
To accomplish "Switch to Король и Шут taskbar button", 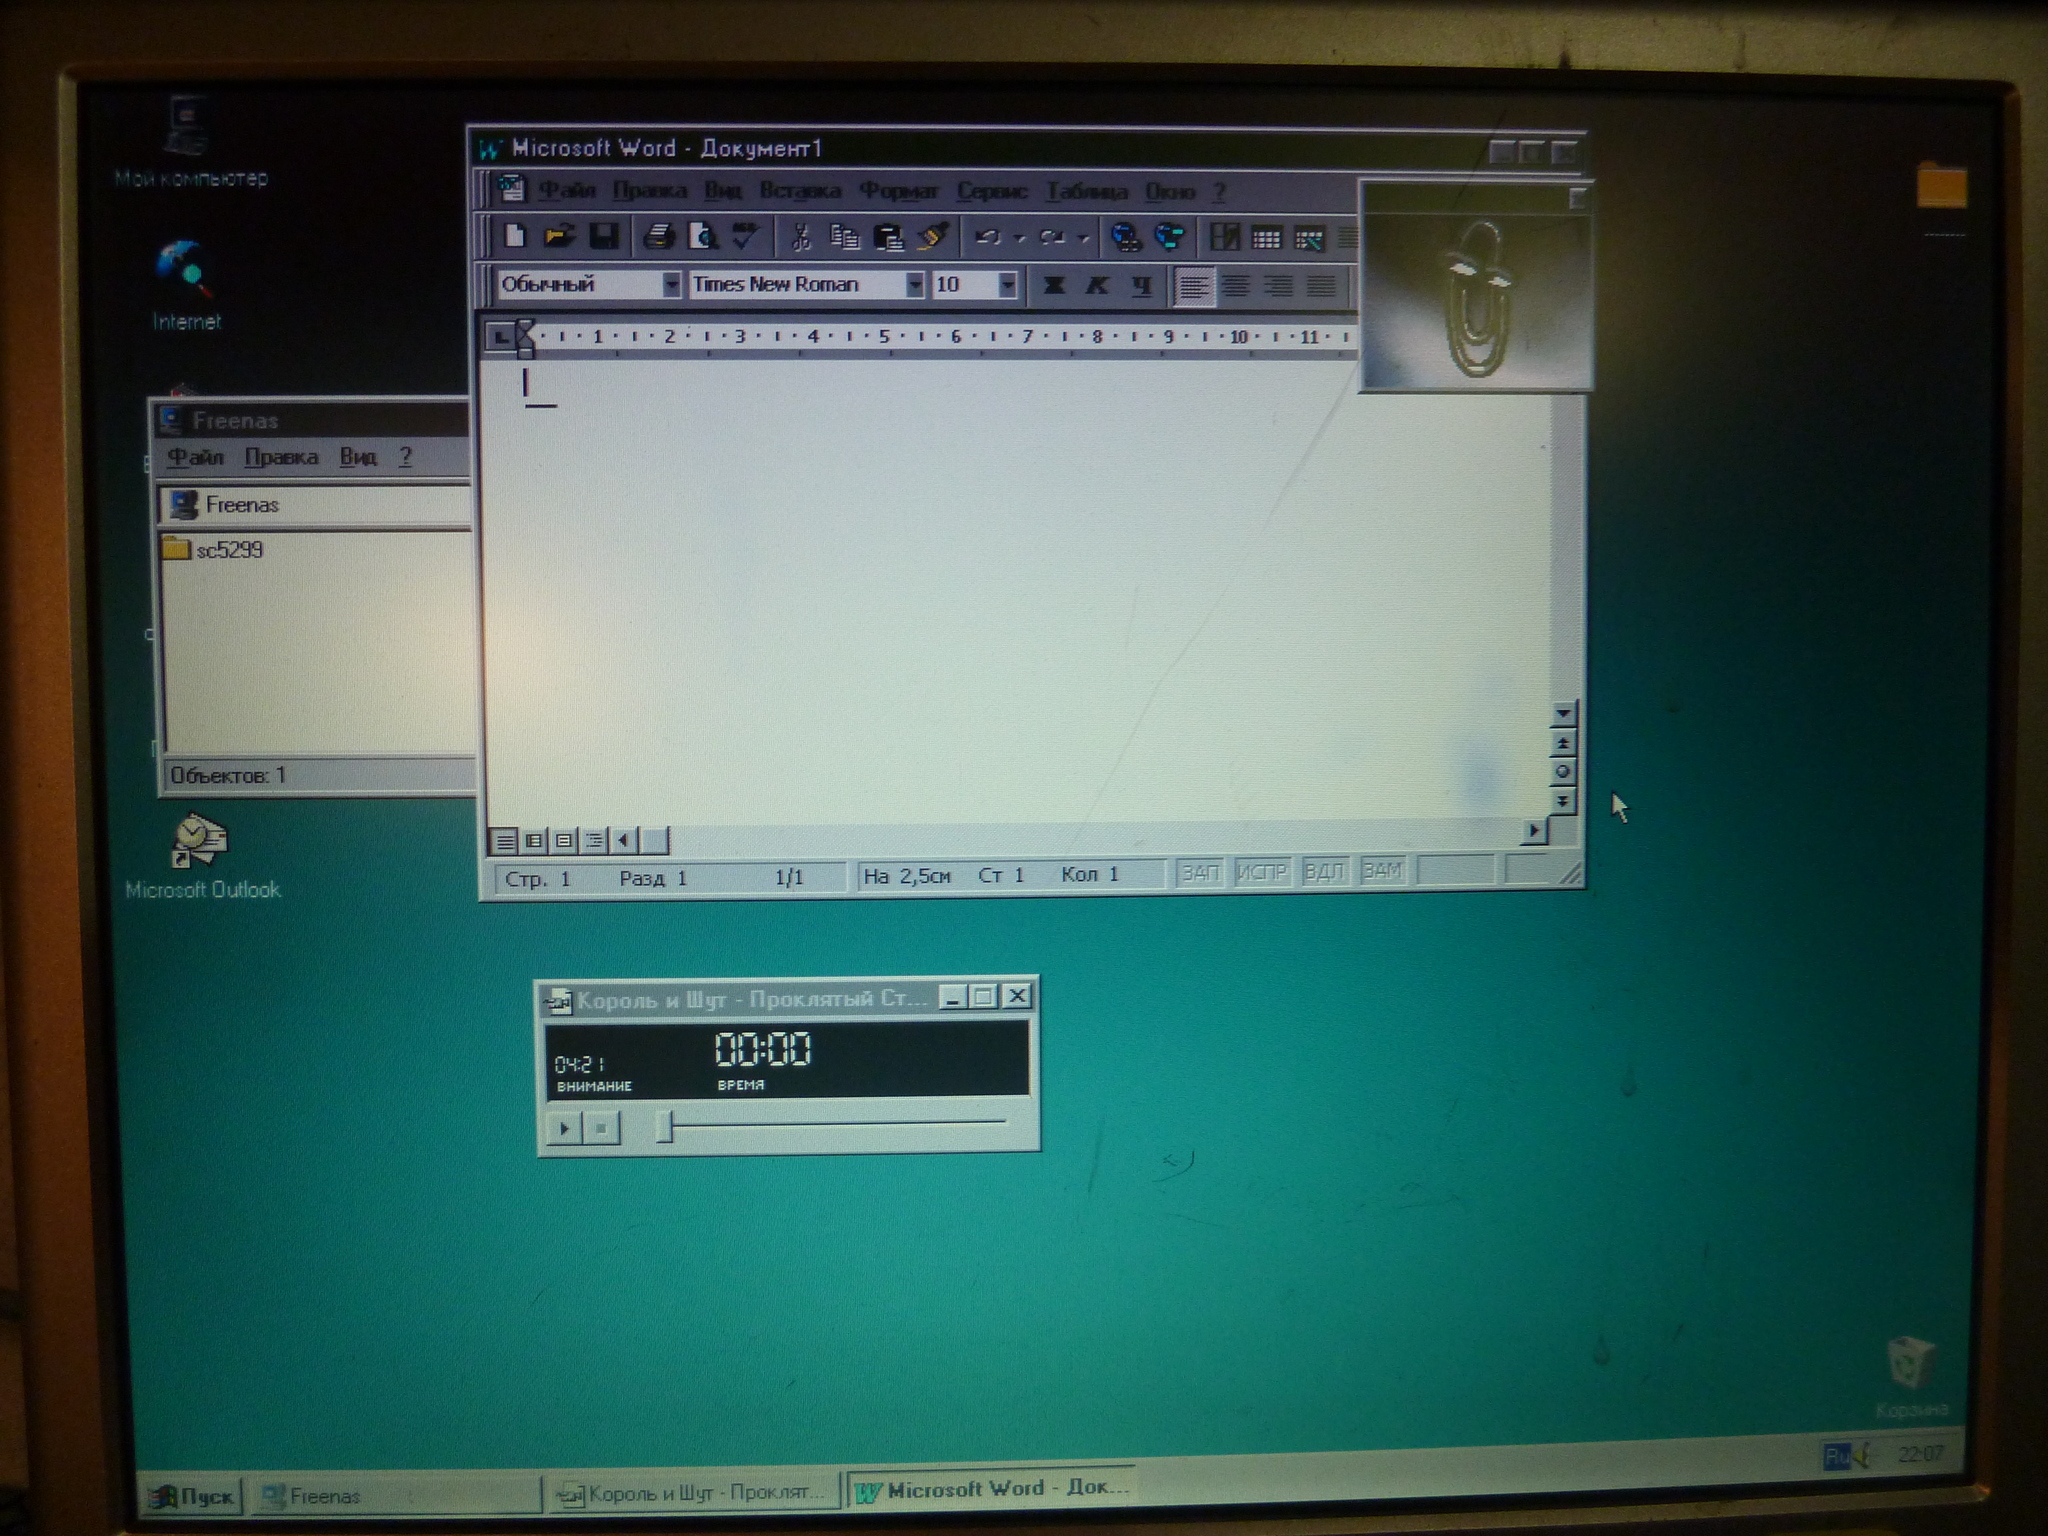I will [x=695, y=1494].
